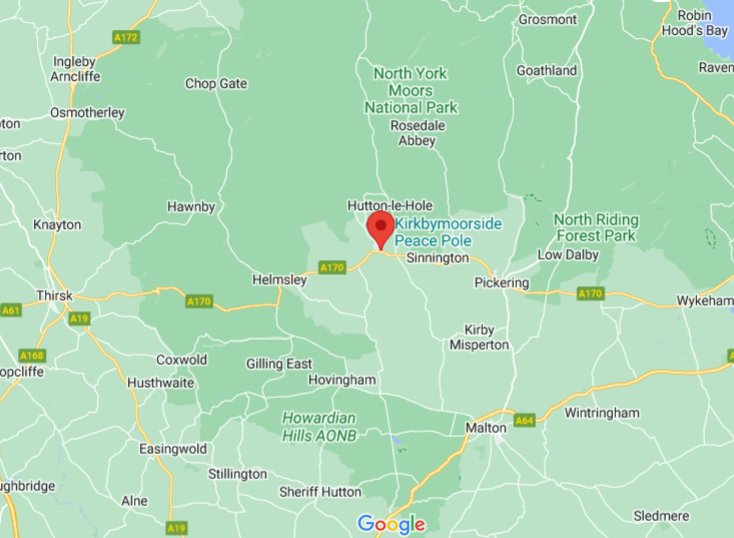Screen dimensions: 734x538
Task: Select the A172 road badge
Action: point(126,37)
